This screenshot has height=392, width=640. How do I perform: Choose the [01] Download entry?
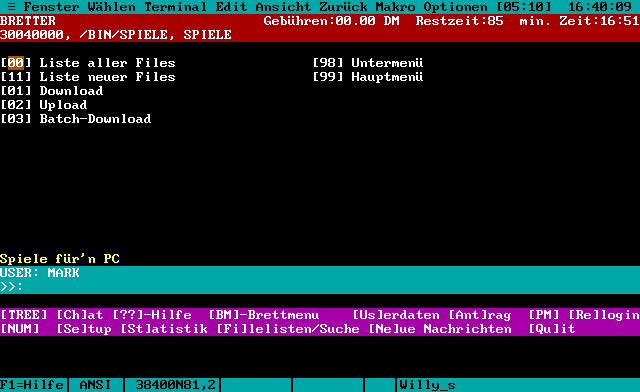52,91
